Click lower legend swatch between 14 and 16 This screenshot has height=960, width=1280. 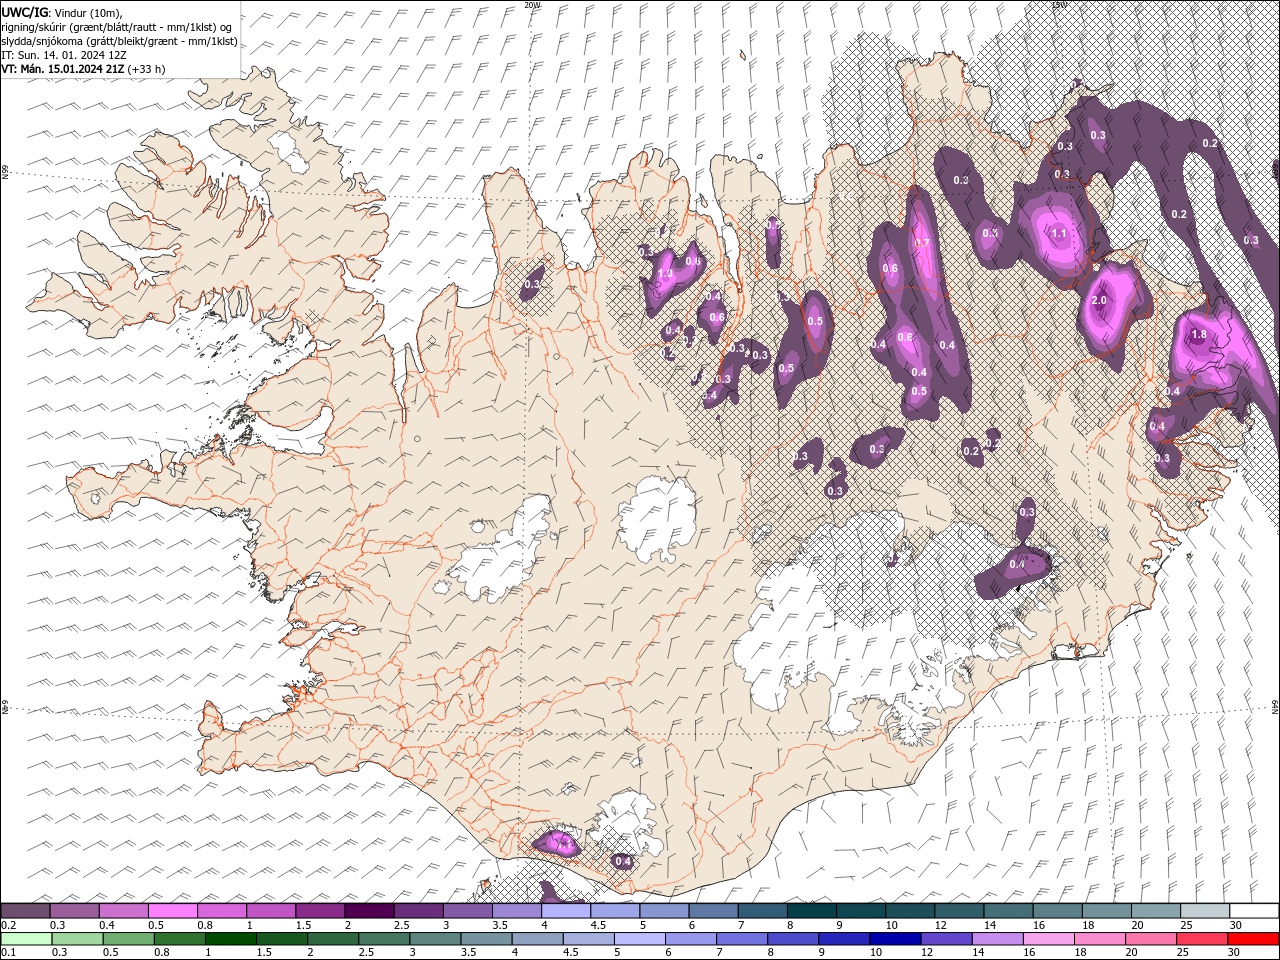click(x=997, y=939)
